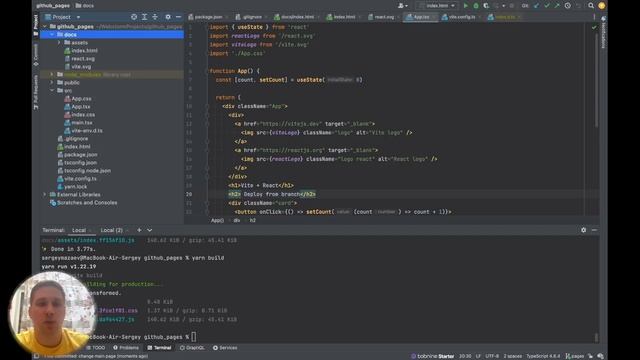Collapse all nodes in the Project panel
This screenshot has height=360, width=640.
(155, 17)
